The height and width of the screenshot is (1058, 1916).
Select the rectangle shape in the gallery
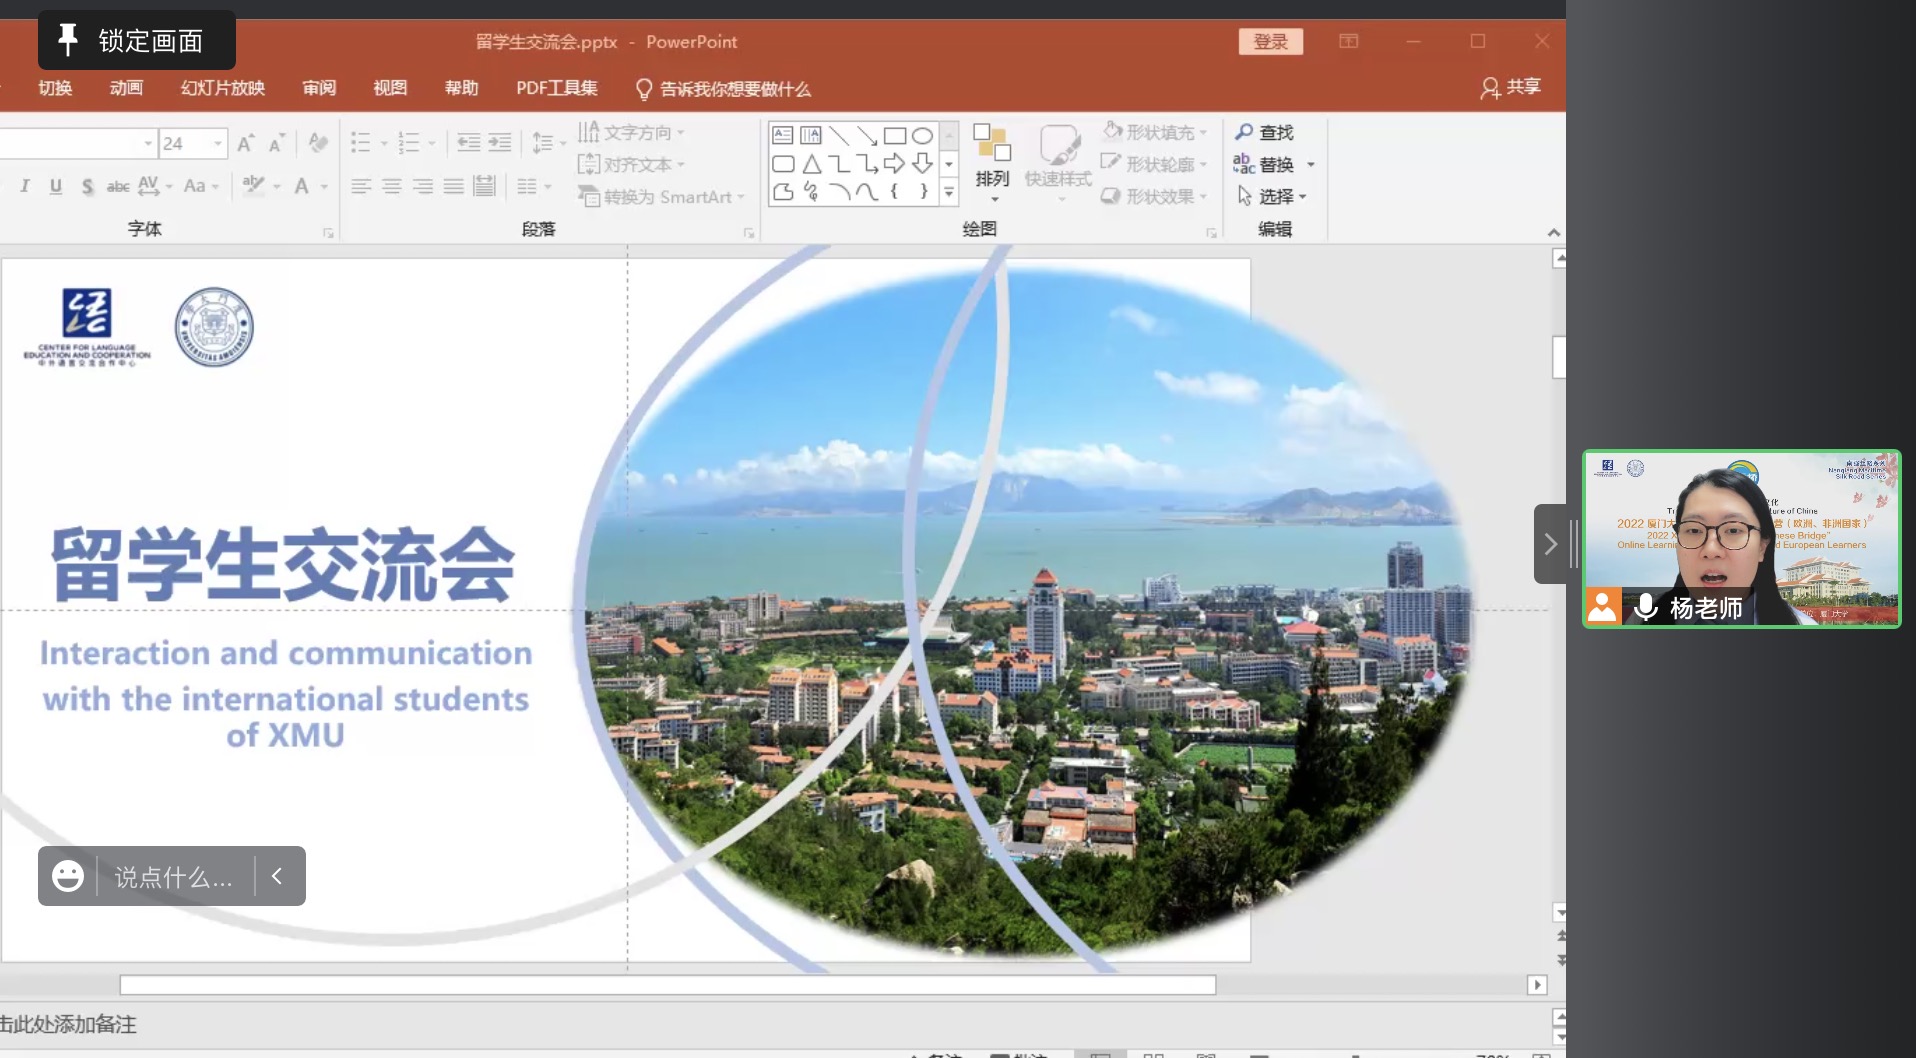point(894,136)
